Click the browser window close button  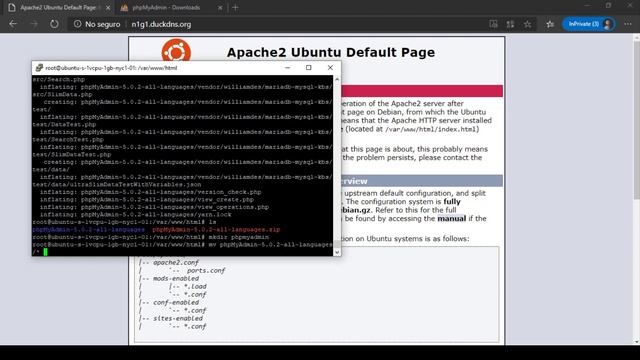630,5
